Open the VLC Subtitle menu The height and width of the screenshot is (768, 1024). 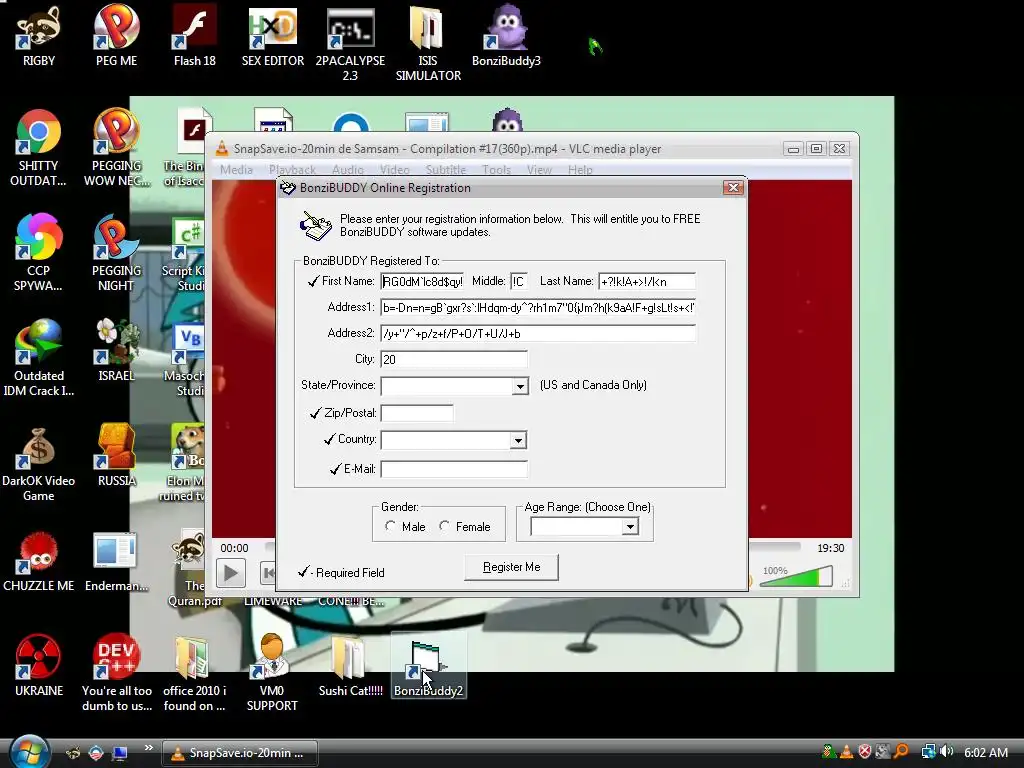coord(446,170)
